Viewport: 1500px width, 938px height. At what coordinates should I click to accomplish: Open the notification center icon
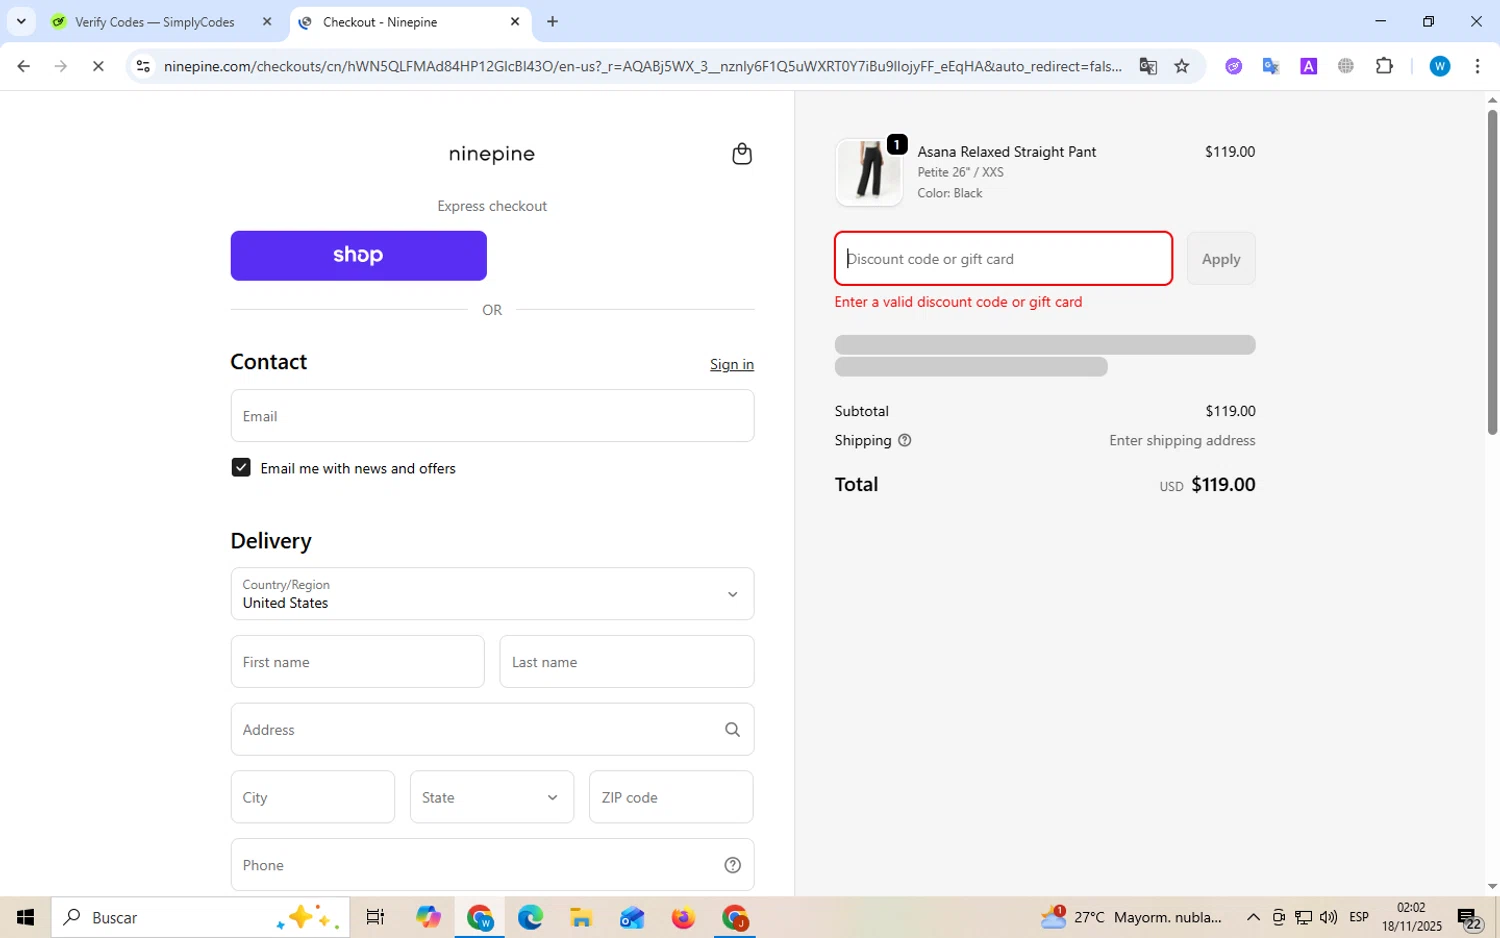(1469, 918)
